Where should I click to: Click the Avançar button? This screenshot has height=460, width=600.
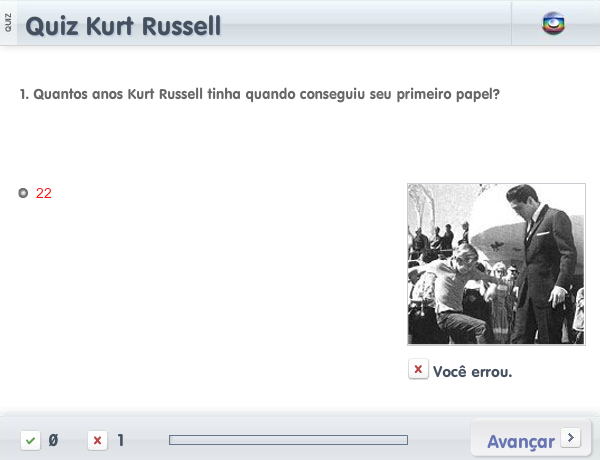click(531, 439)
